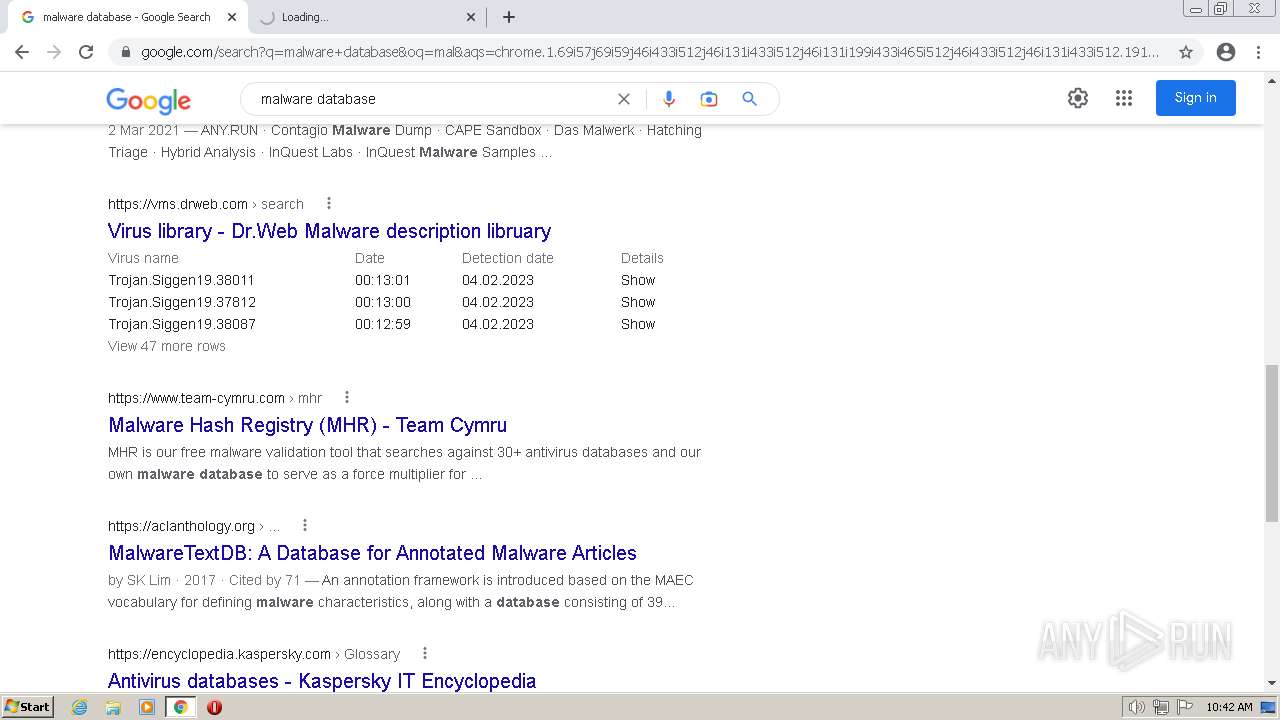Open the Chrome three-dot menu
Viewport: 1280px width, 720px height.
(x=1258, y=52)
